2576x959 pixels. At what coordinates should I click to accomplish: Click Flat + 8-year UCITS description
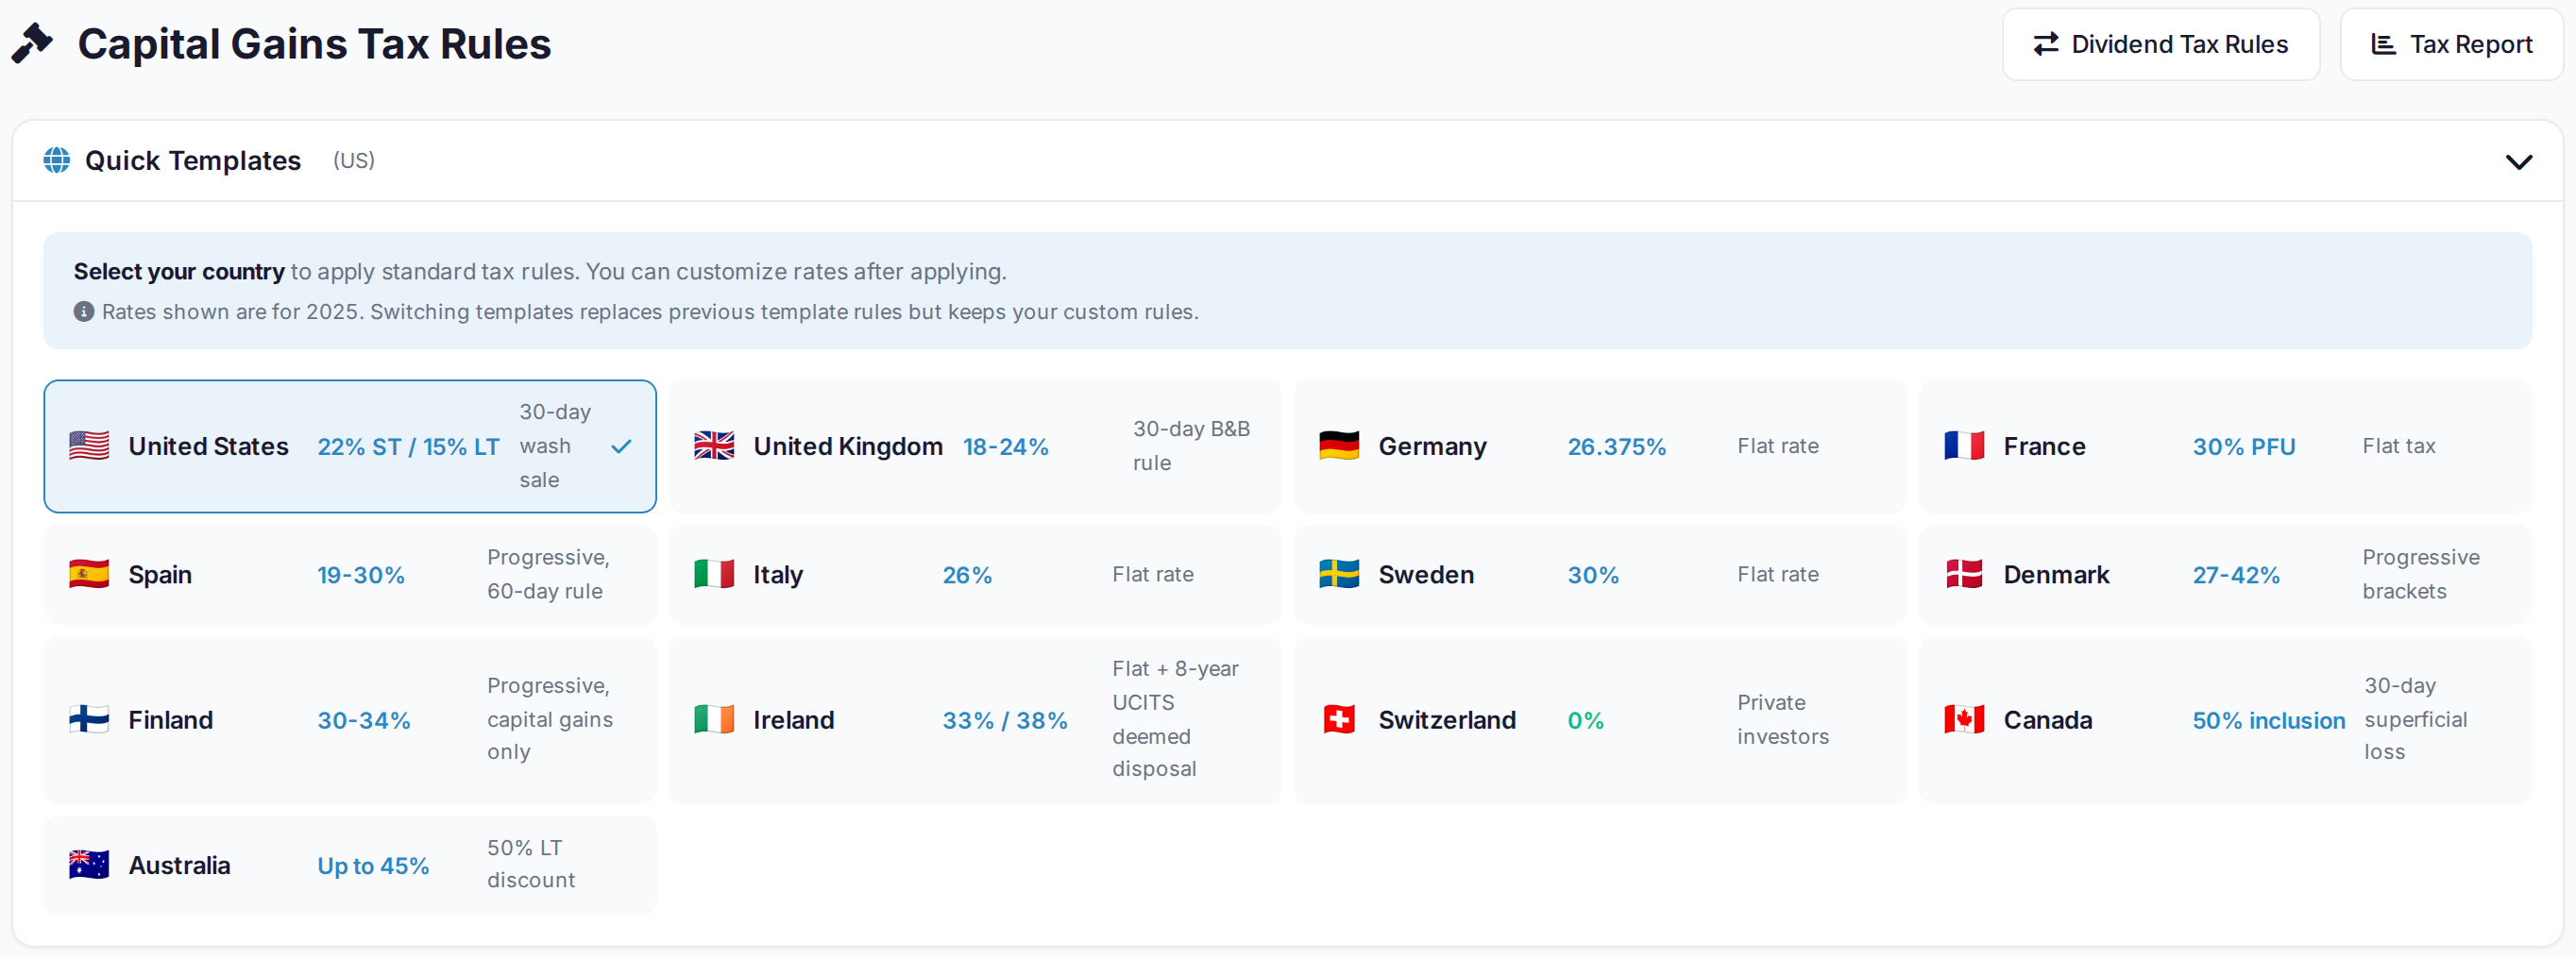click(1175, 719)
